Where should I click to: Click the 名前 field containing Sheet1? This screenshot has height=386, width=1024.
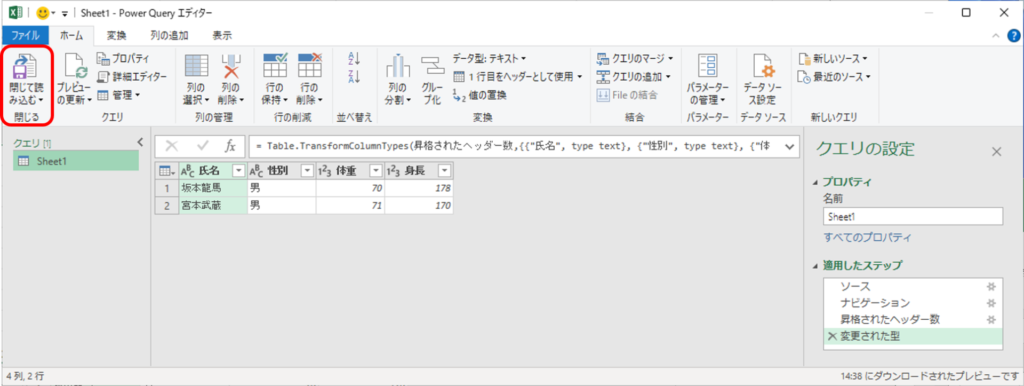point(912,217)
